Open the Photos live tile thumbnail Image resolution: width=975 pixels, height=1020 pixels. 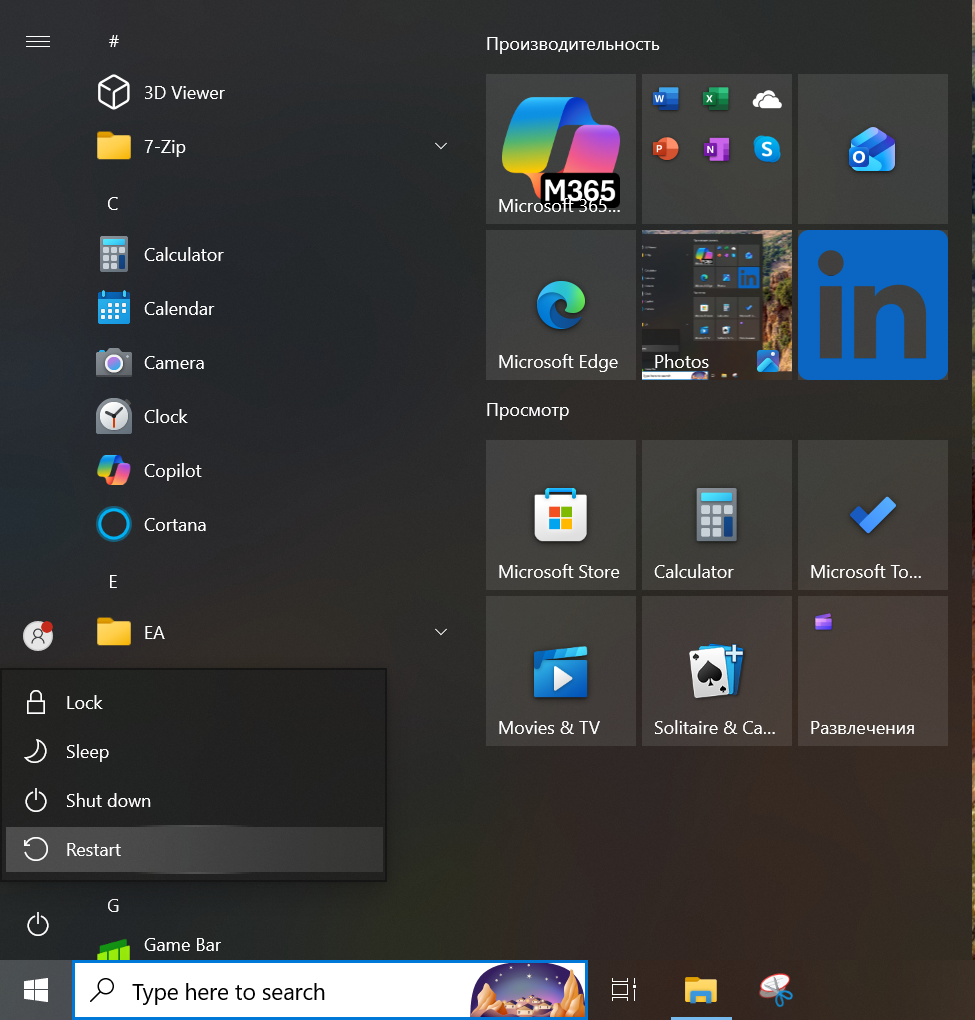[717, 305]
